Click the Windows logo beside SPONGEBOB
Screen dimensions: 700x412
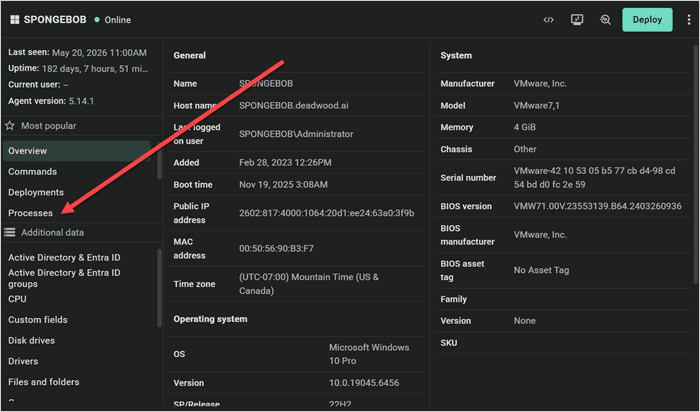(15, 20)
